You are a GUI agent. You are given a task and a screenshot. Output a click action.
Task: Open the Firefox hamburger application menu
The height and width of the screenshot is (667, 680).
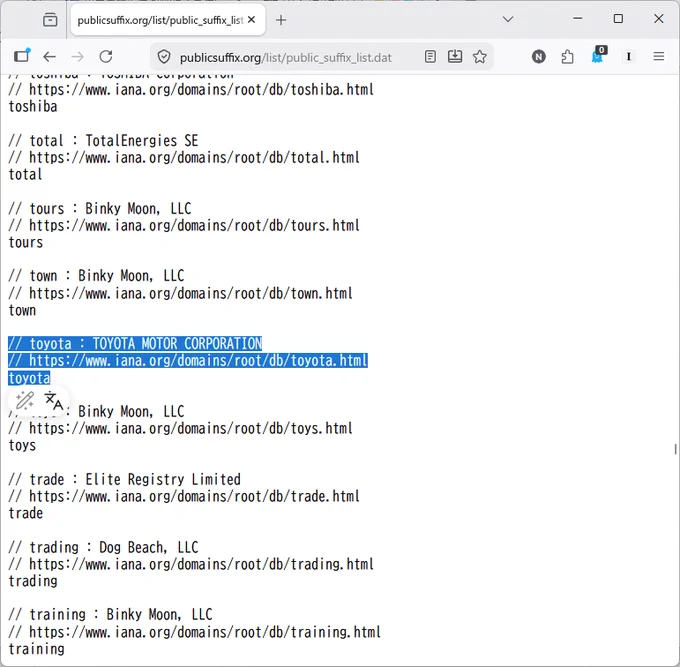(x=659, y=57)
